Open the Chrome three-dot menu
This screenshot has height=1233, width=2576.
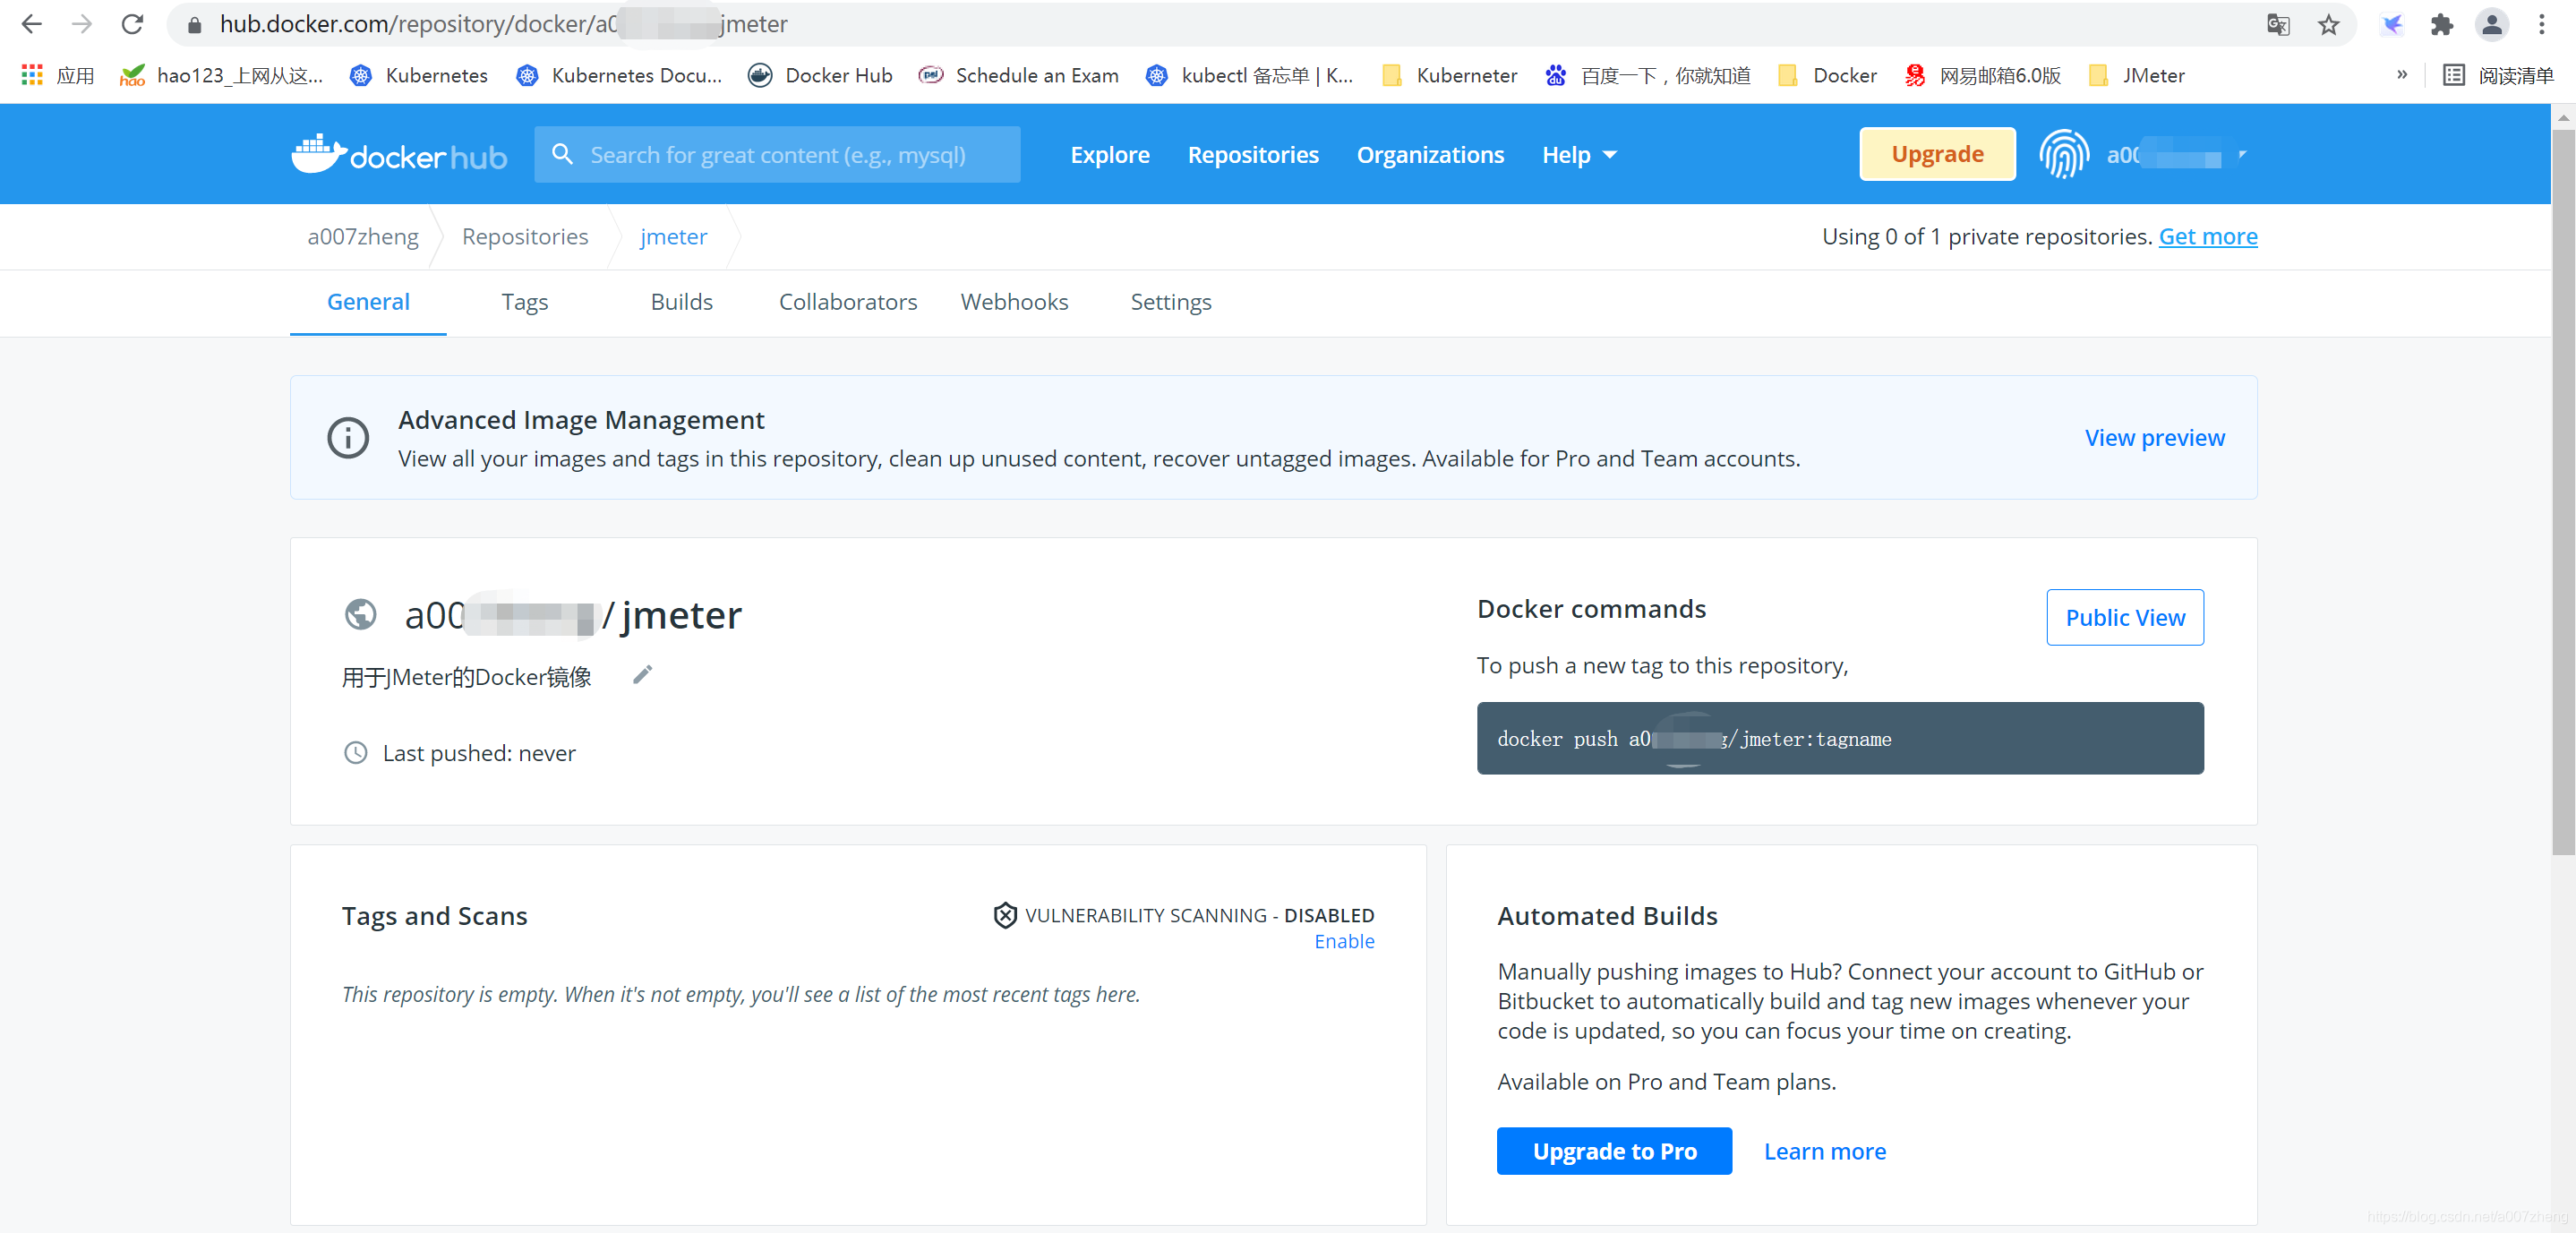pyautogui.click(x=2541, y=24)
